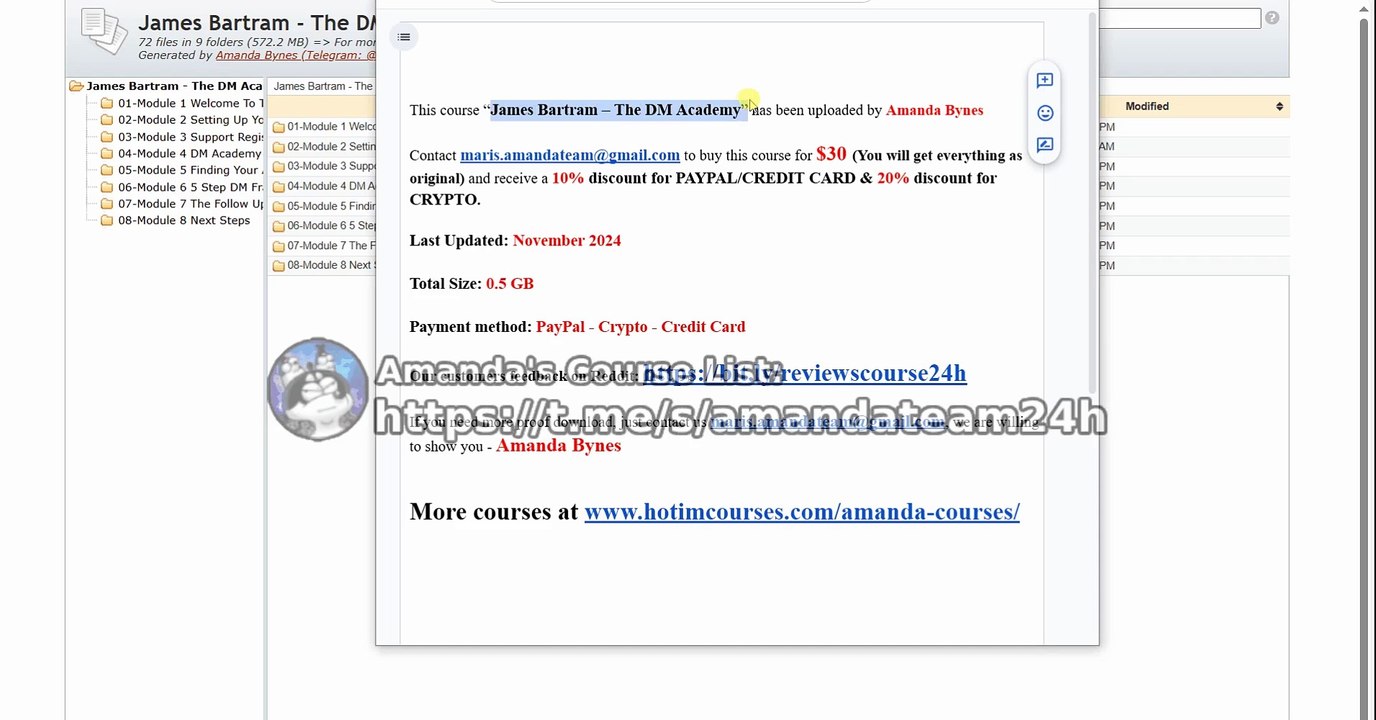This screenshot has height=720, width=1376.
Task: Click the Modified column header
Action: pos(1147,106)
